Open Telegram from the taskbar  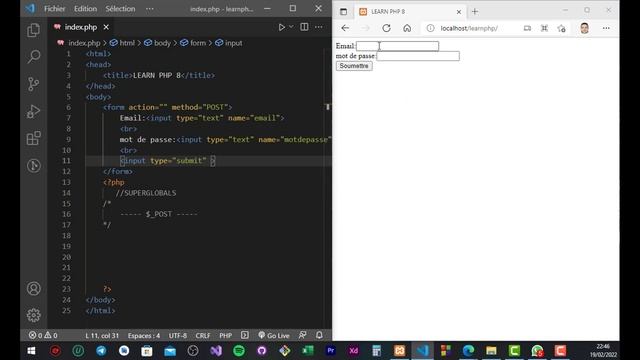[x=101, y=351]
